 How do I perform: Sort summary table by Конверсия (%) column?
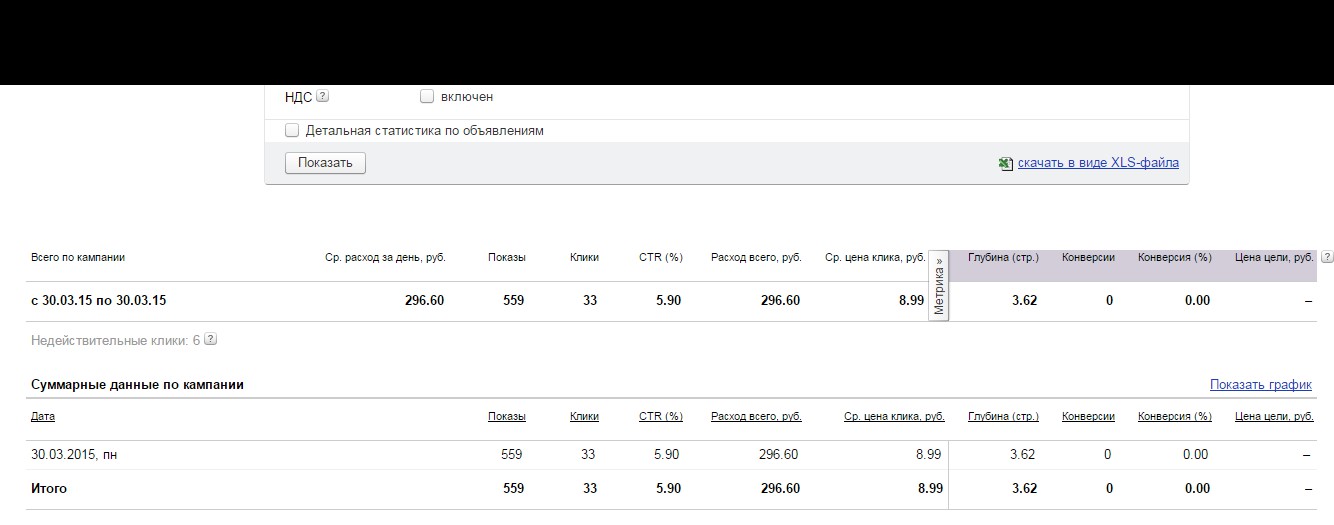click(1174, 417)
